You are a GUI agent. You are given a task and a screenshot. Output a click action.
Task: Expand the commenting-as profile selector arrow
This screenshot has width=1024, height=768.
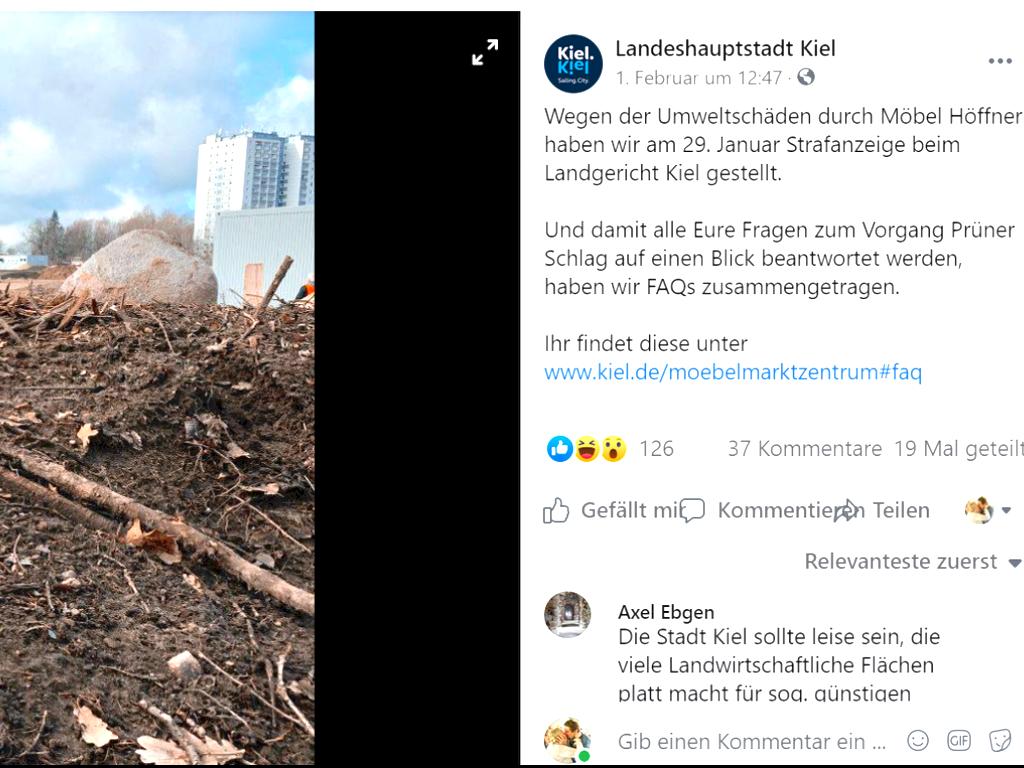point(1006,510)
